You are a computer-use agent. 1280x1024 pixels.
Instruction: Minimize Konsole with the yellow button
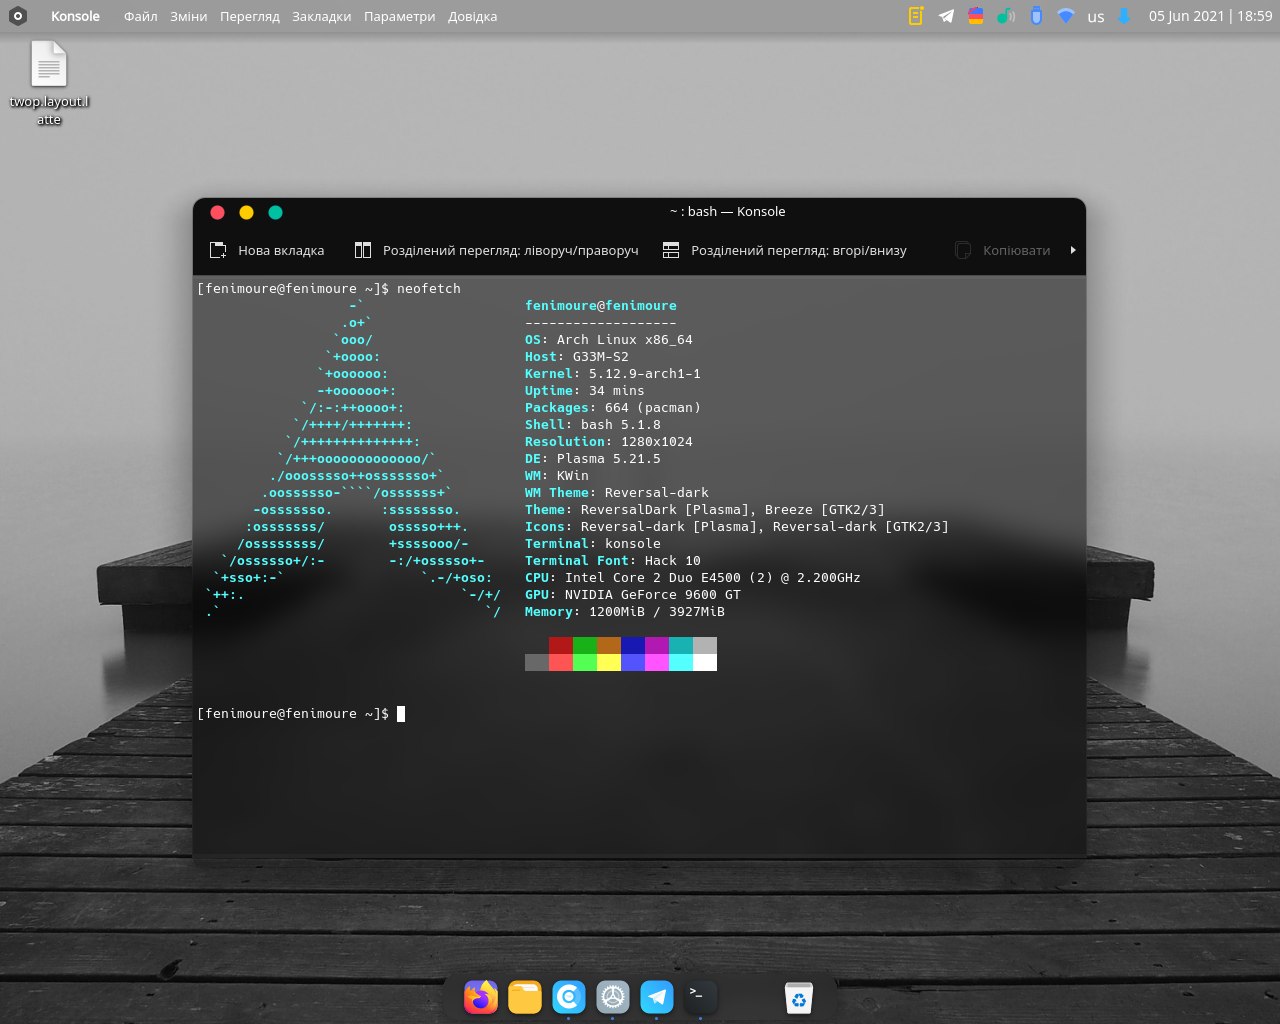coord(246,212)
